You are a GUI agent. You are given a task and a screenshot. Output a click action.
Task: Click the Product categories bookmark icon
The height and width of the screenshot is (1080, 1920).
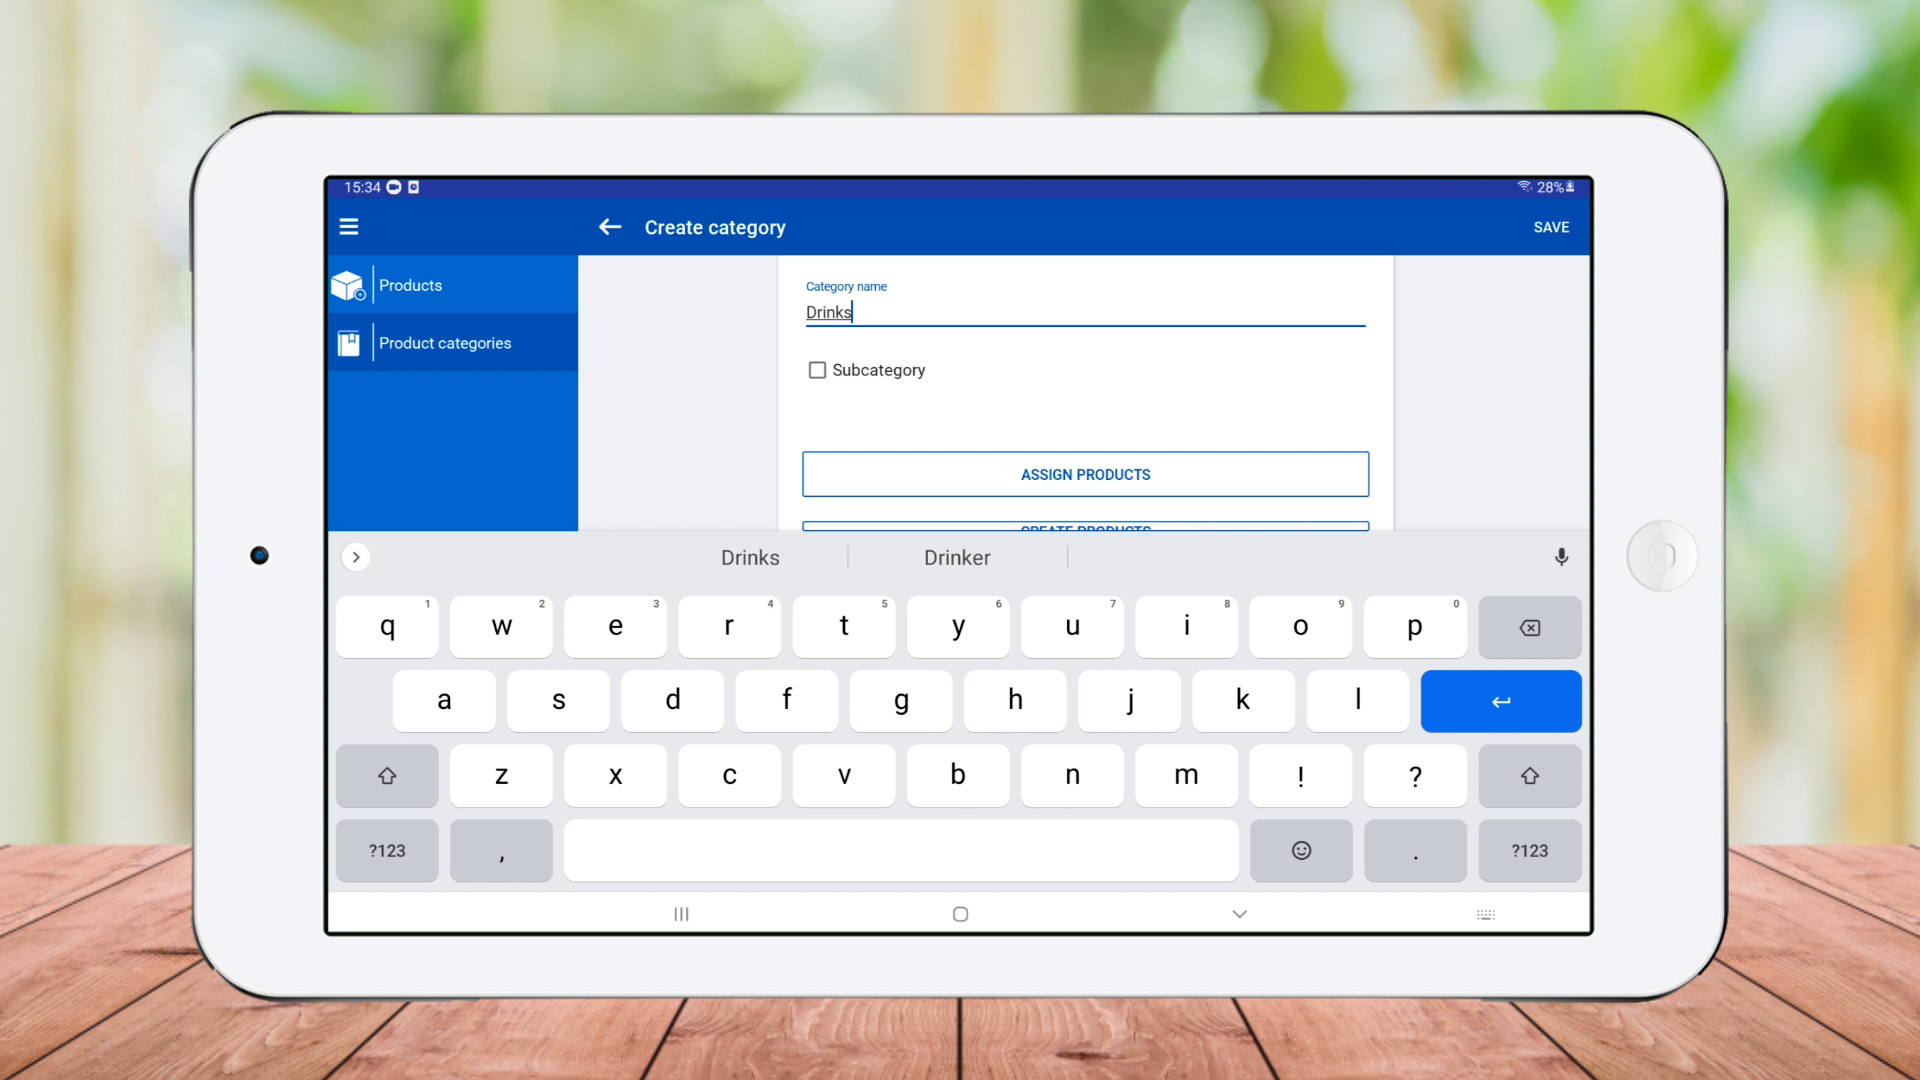tap(348, 344)
